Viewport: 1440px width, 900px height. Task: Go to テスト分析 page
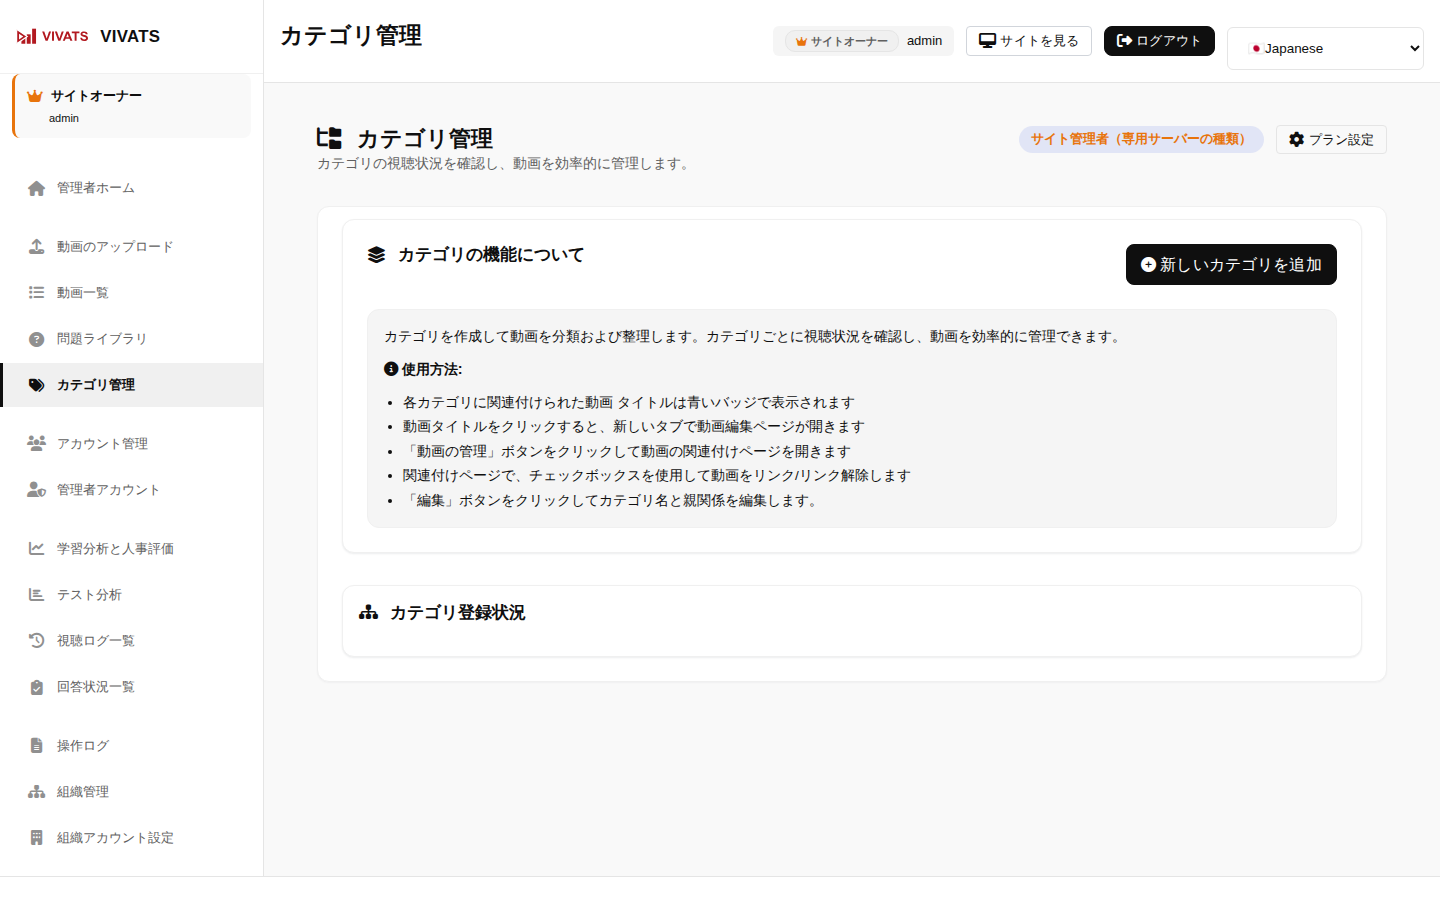132,595
